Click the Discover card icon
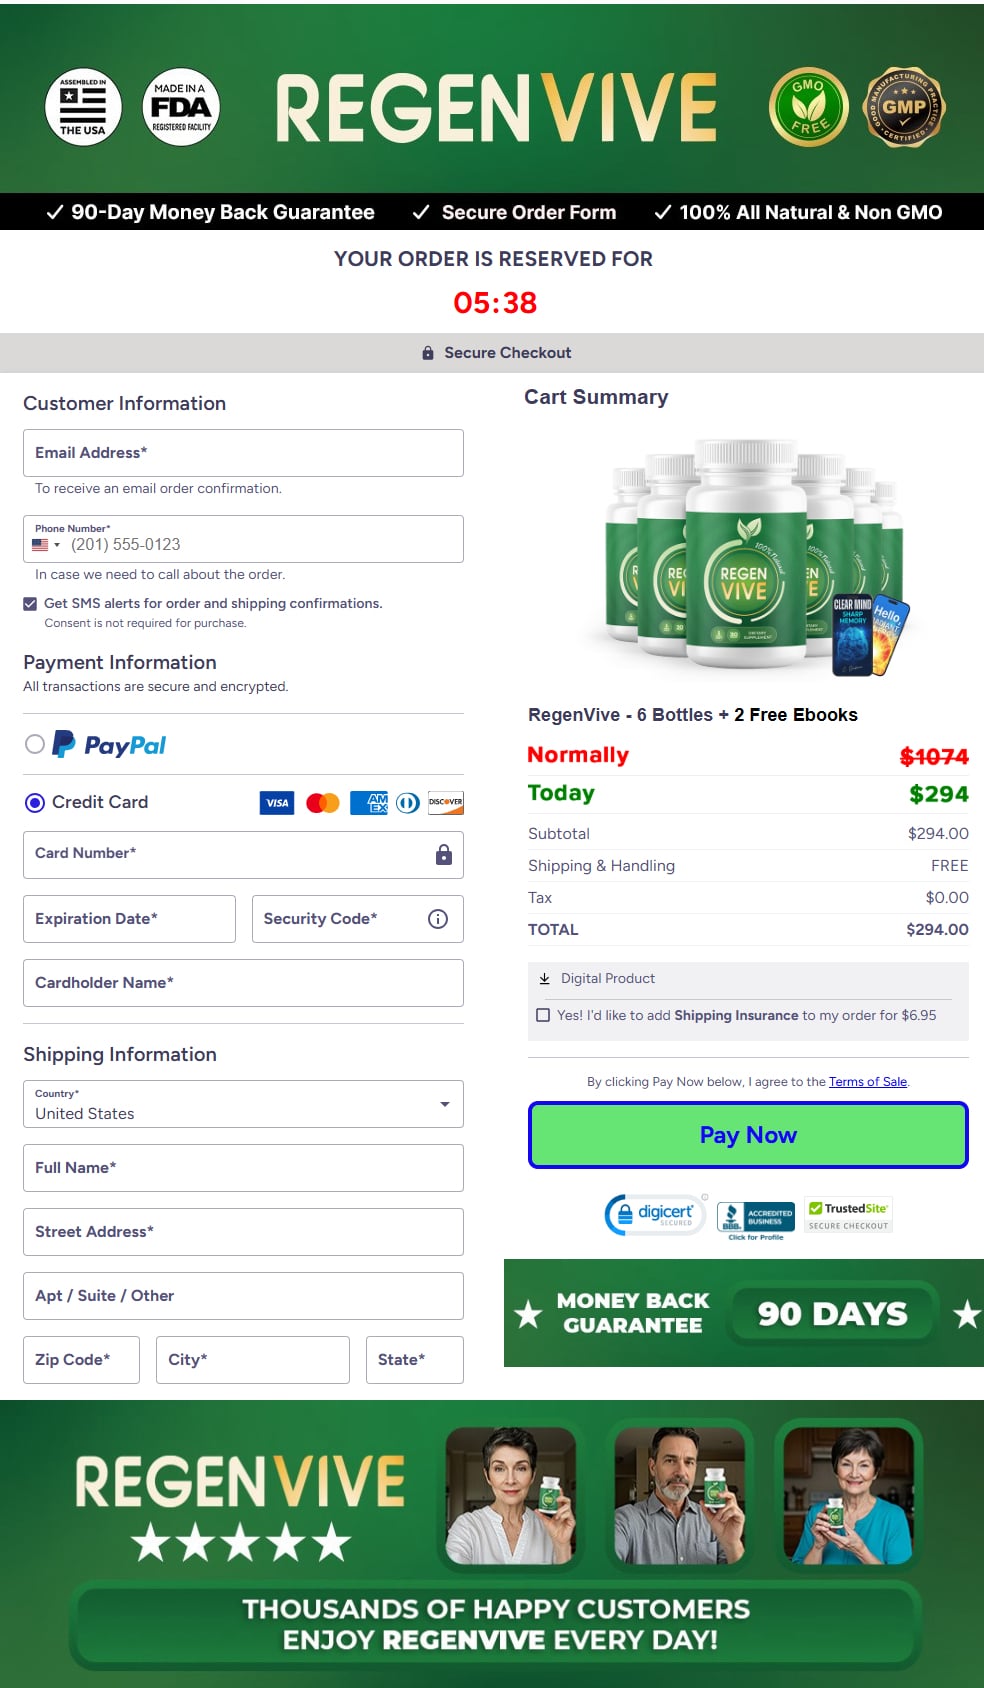 445,802
